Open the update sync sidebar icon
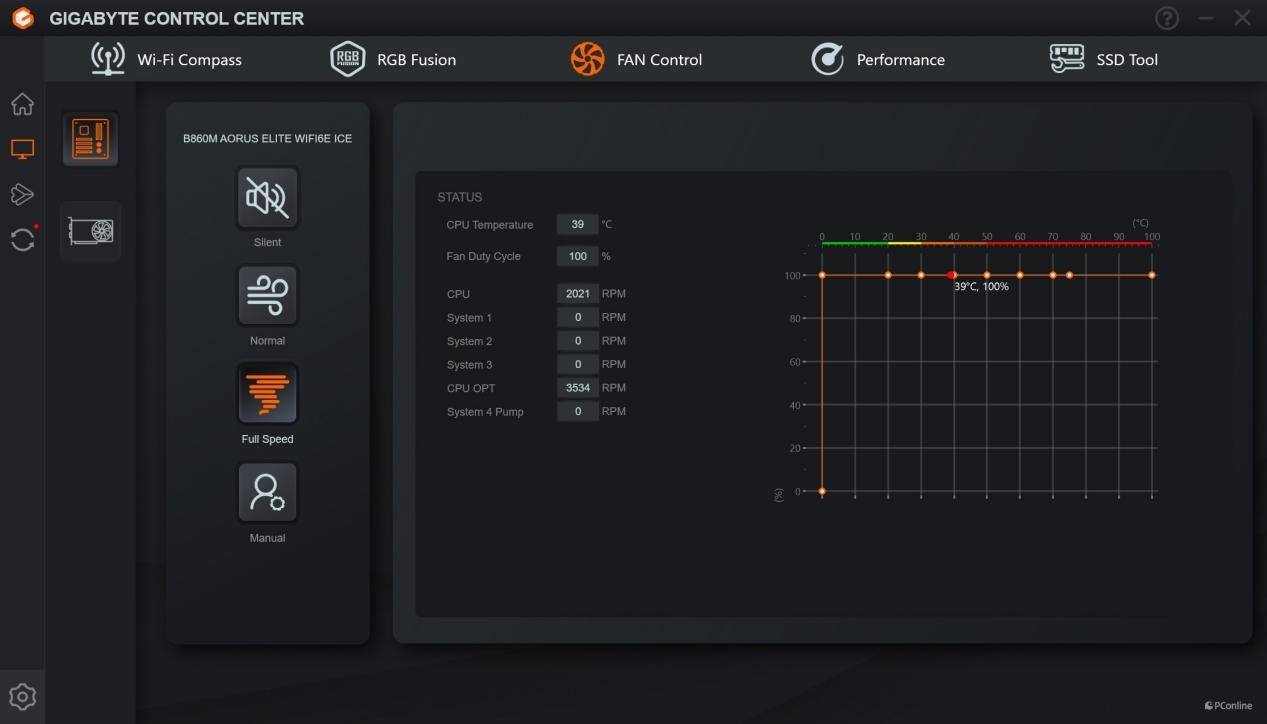This screenshot has width=1267, height=724. (22, 239)
